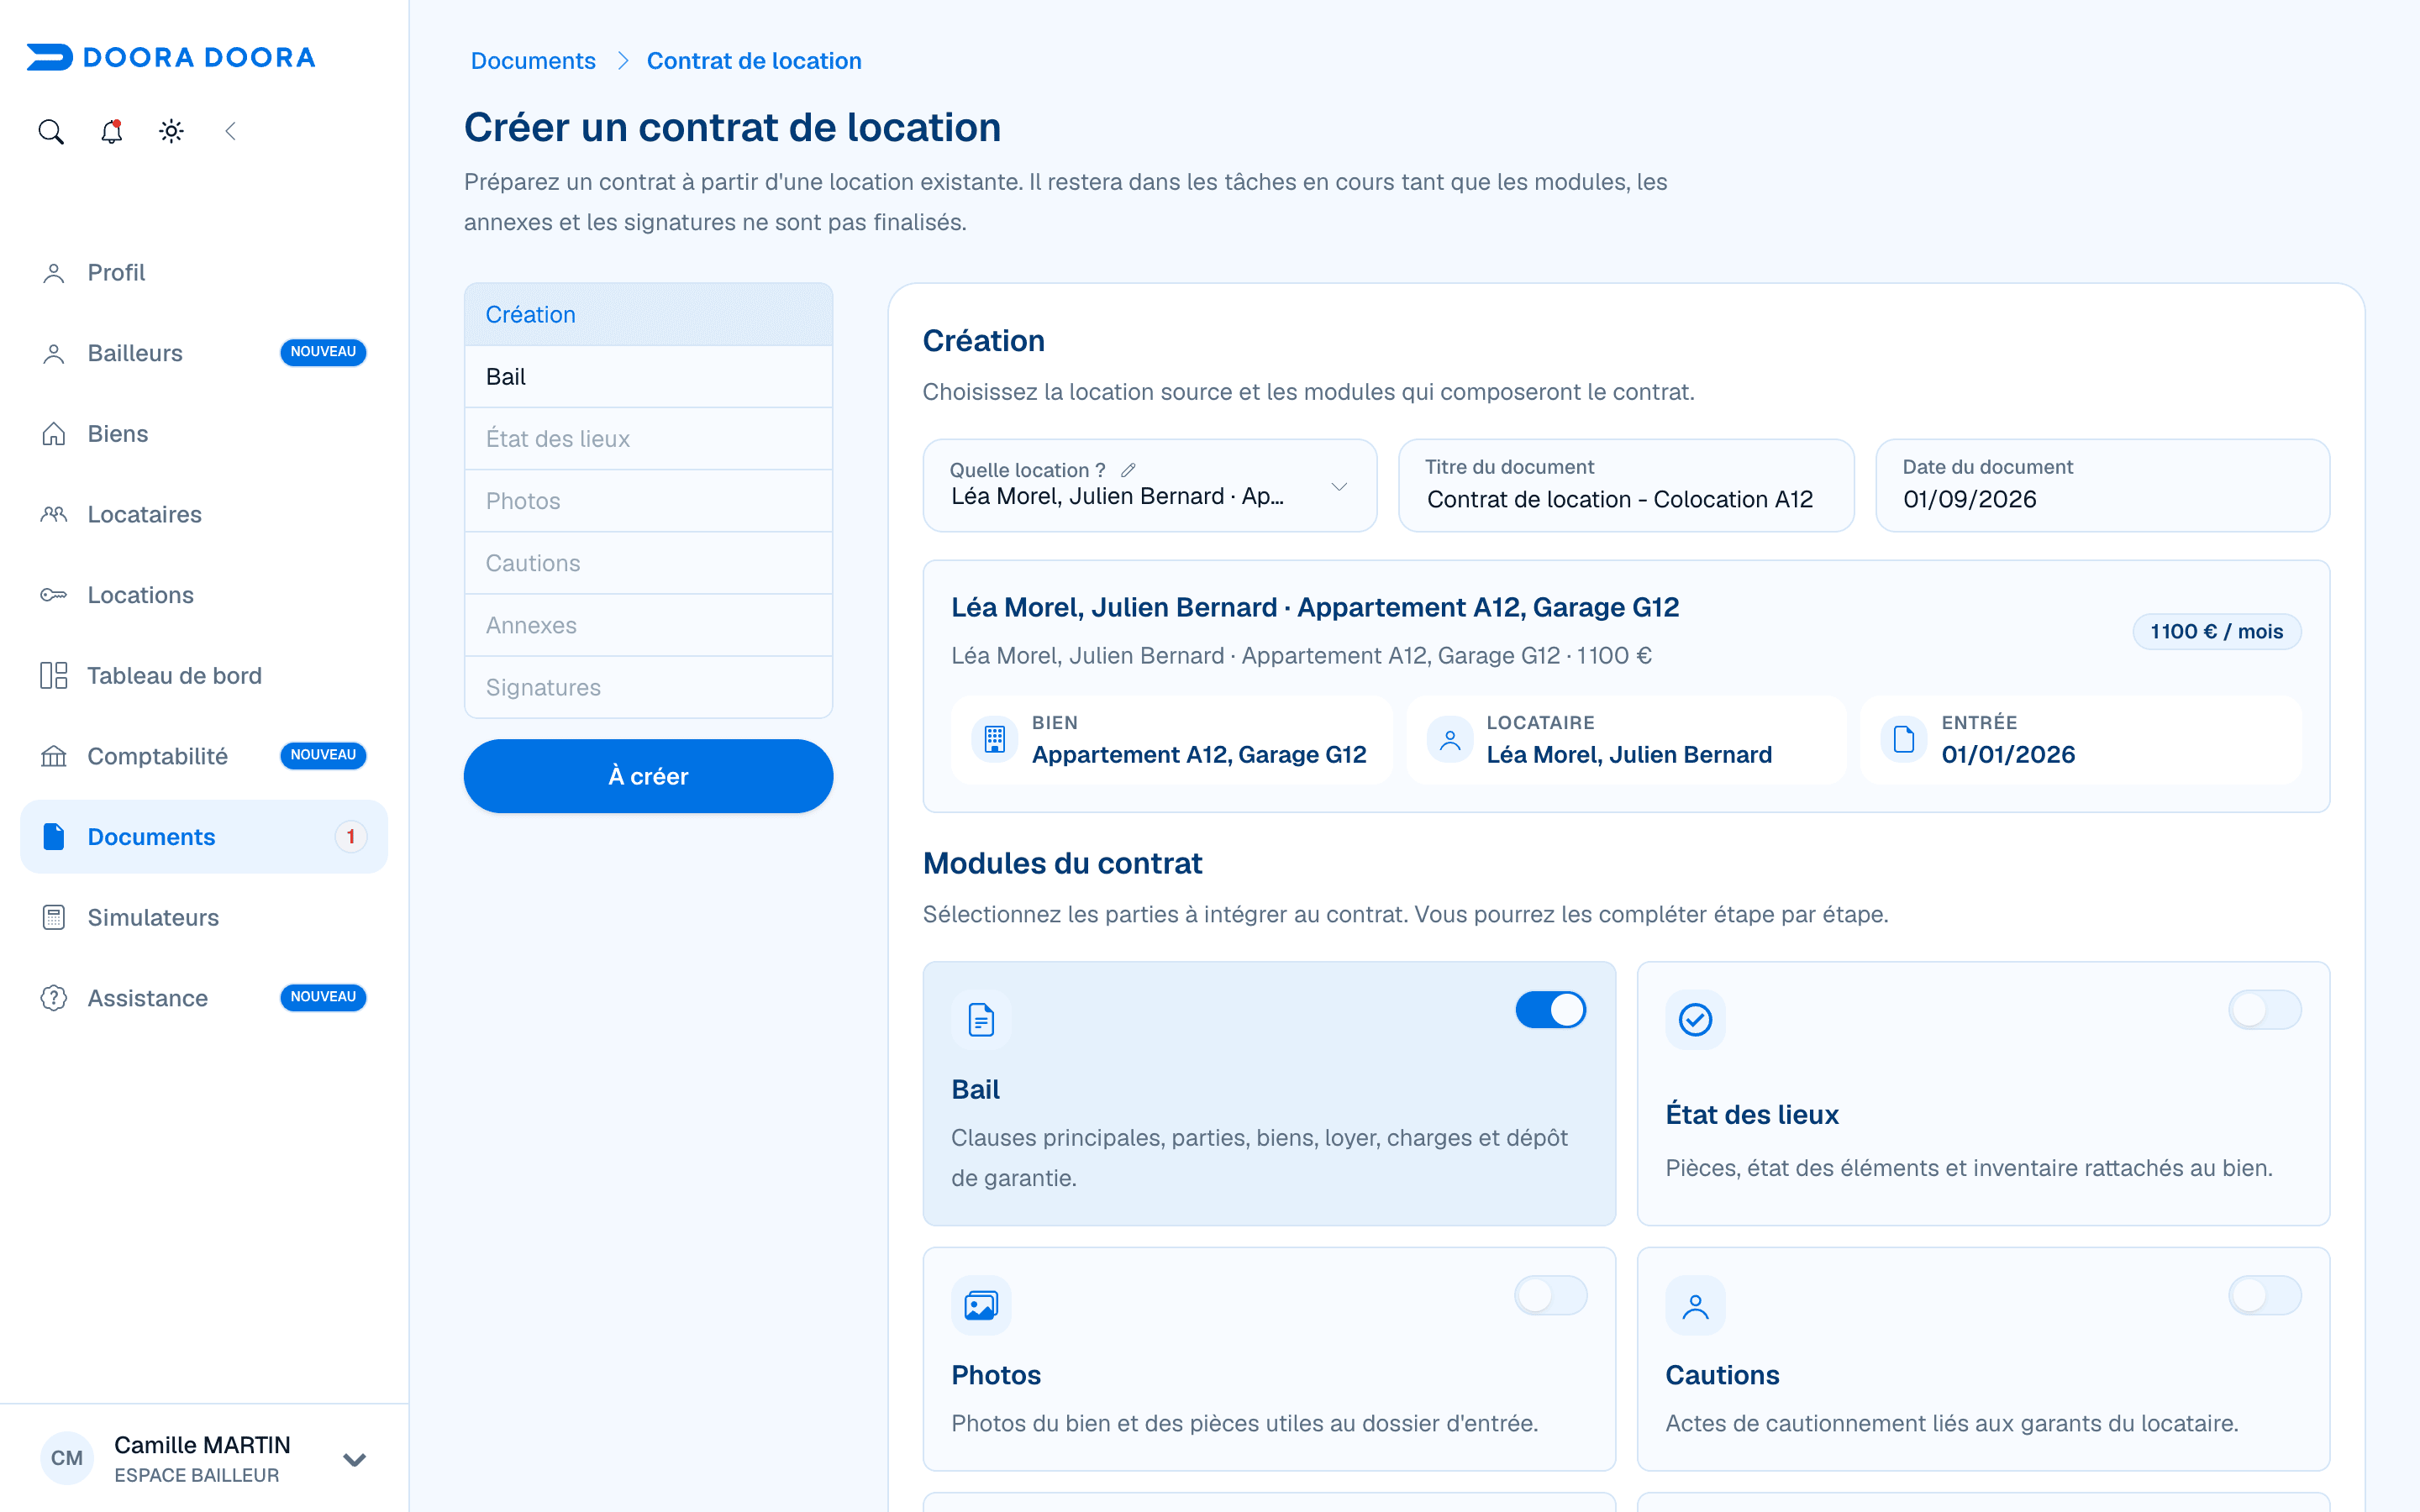
Task: Click the Cautions module person icon
Action: (x=1695, y=1305)
